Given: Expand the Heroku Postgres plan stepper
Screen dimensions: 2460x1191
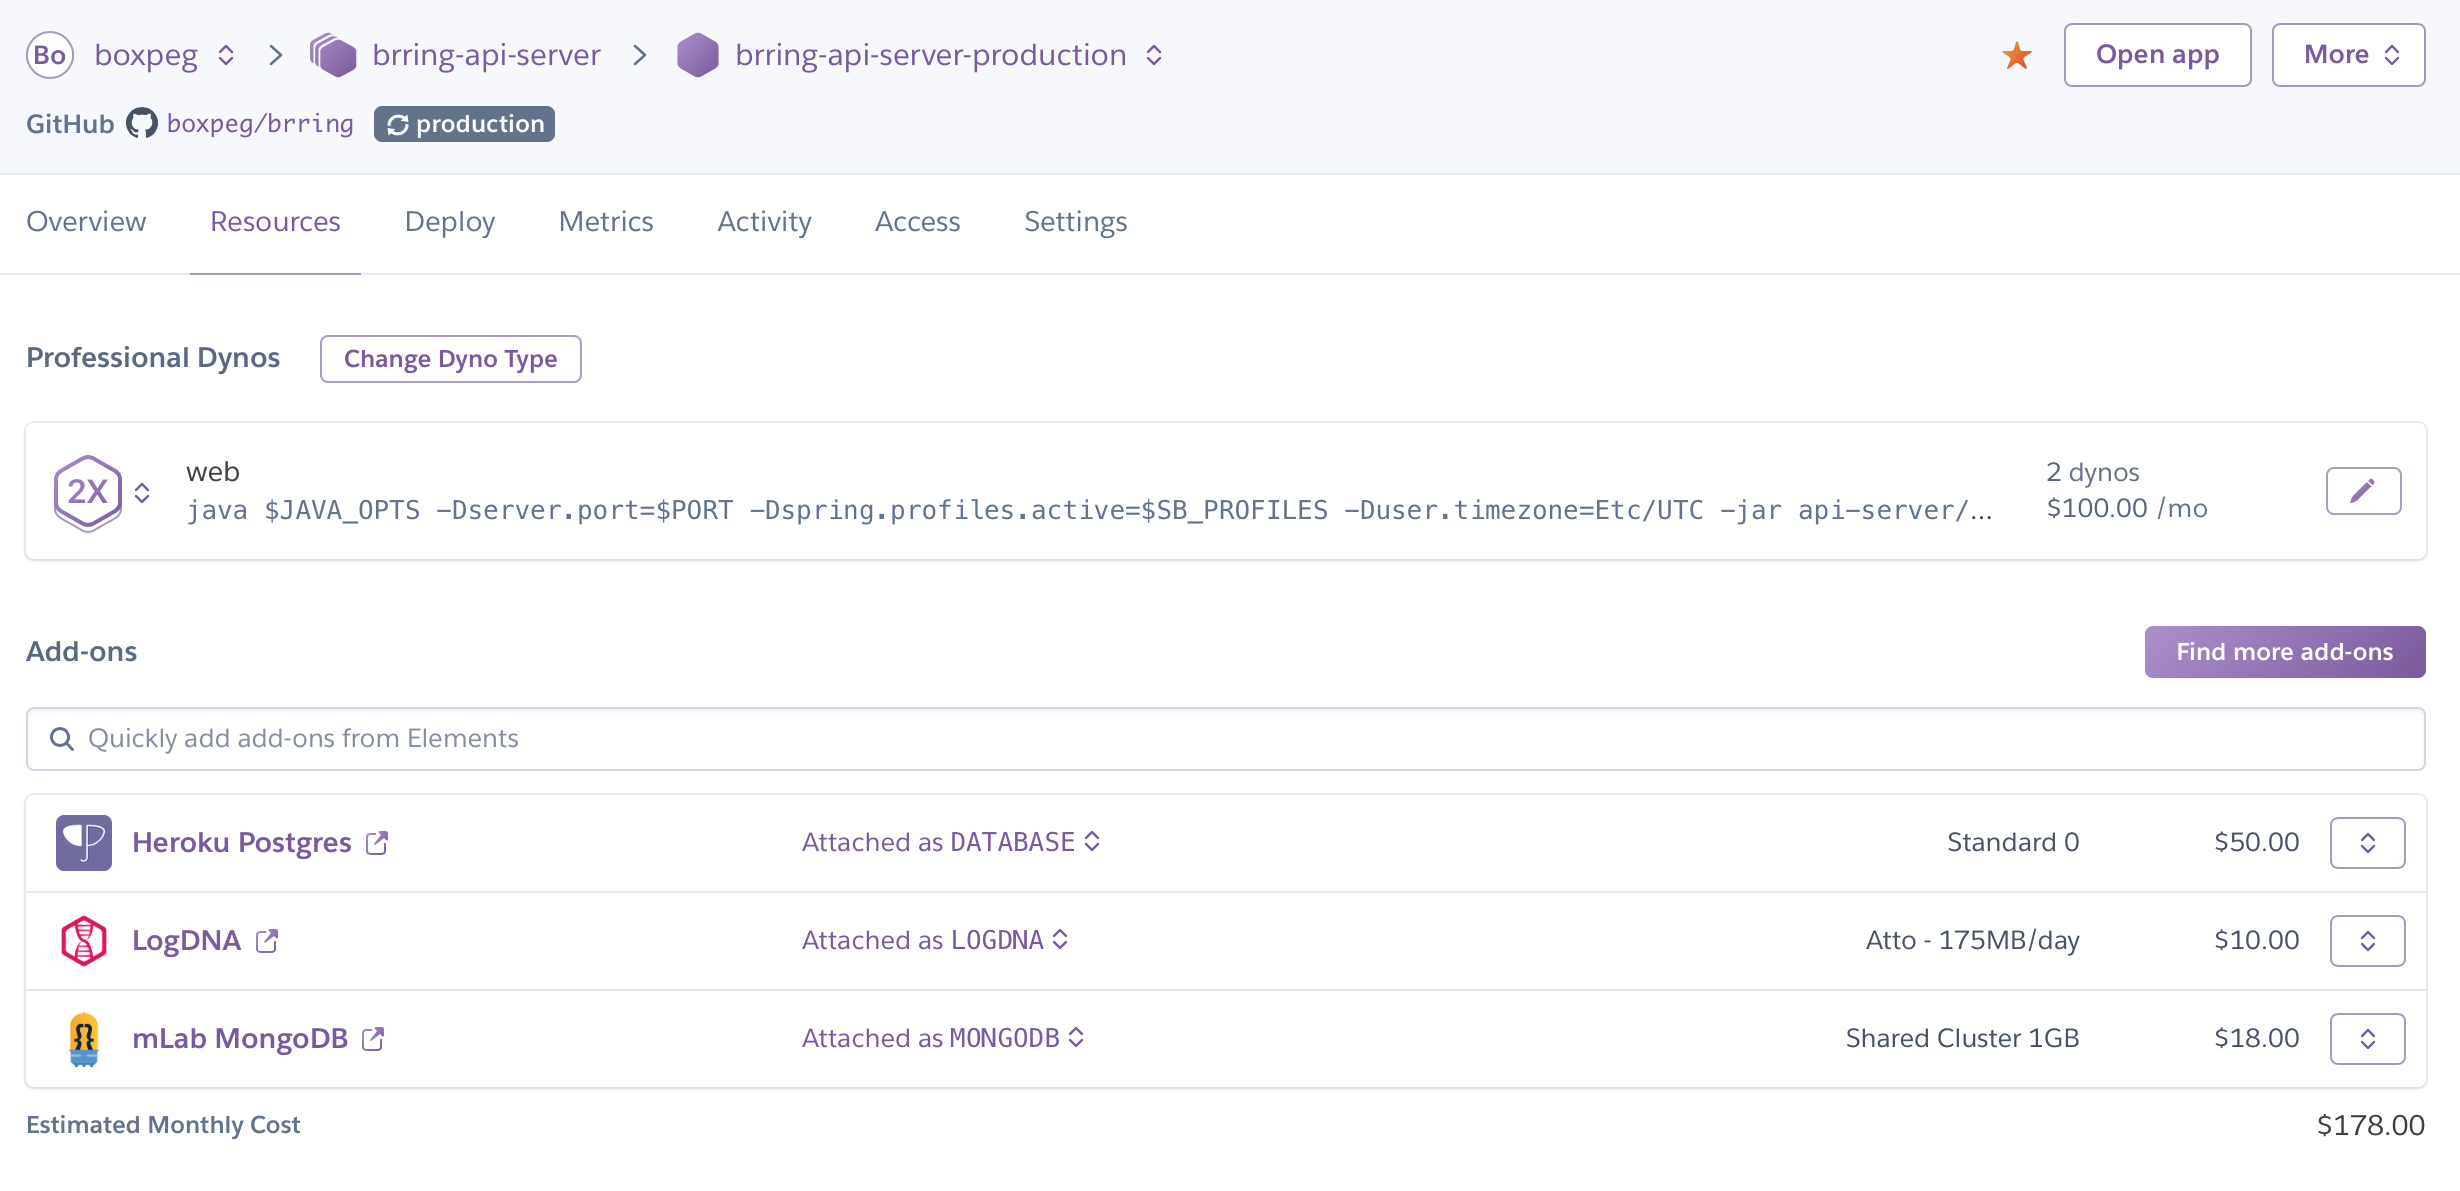Looking at the screenshot, I should coord(2367,841).
